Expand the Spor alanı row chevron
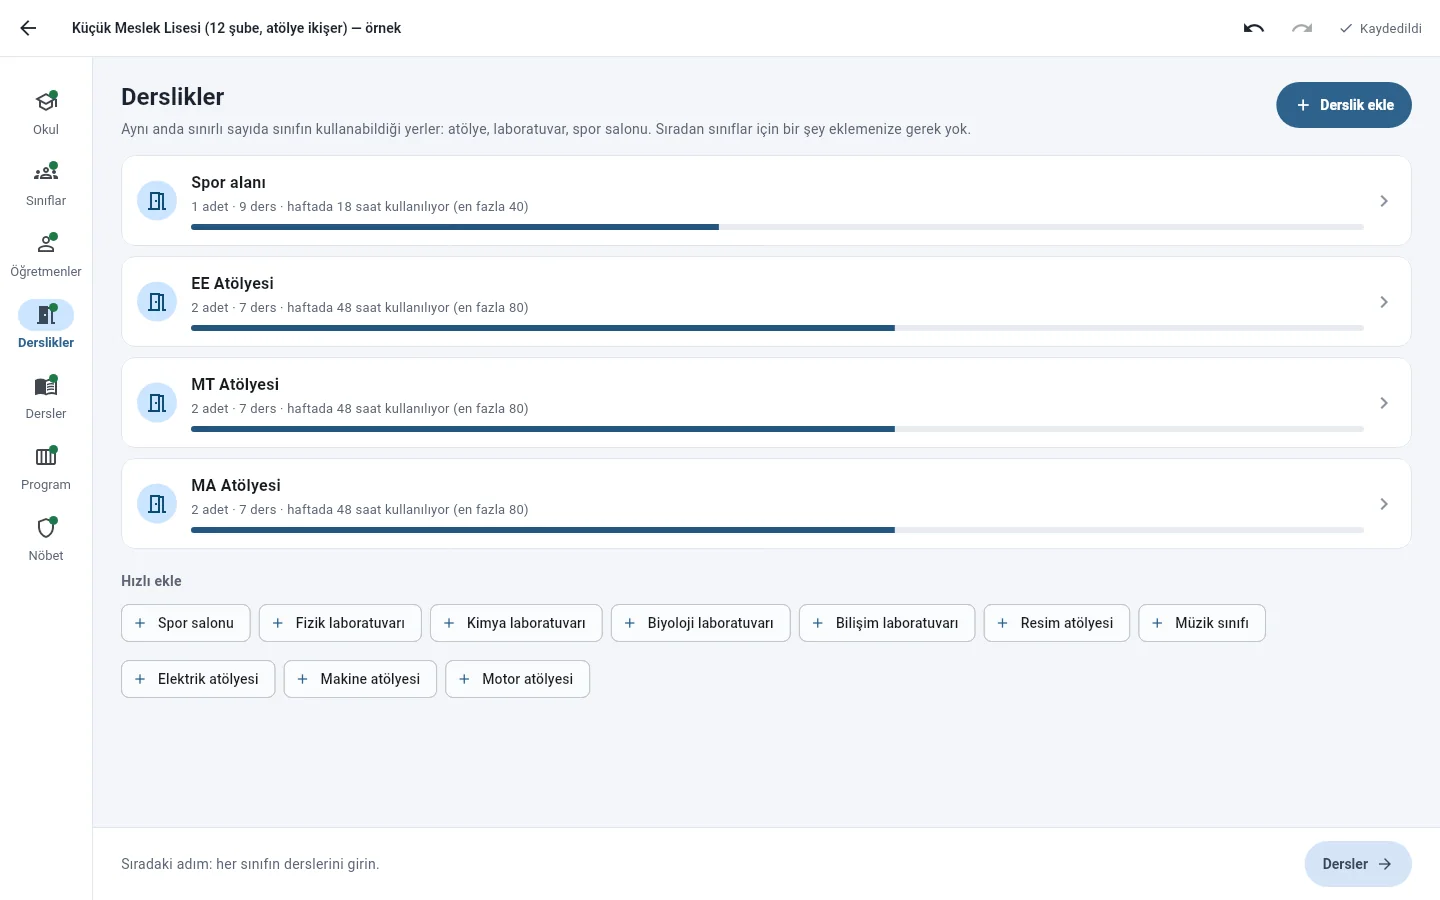Screen dimensions: 1440x900 pos(1384,201)
